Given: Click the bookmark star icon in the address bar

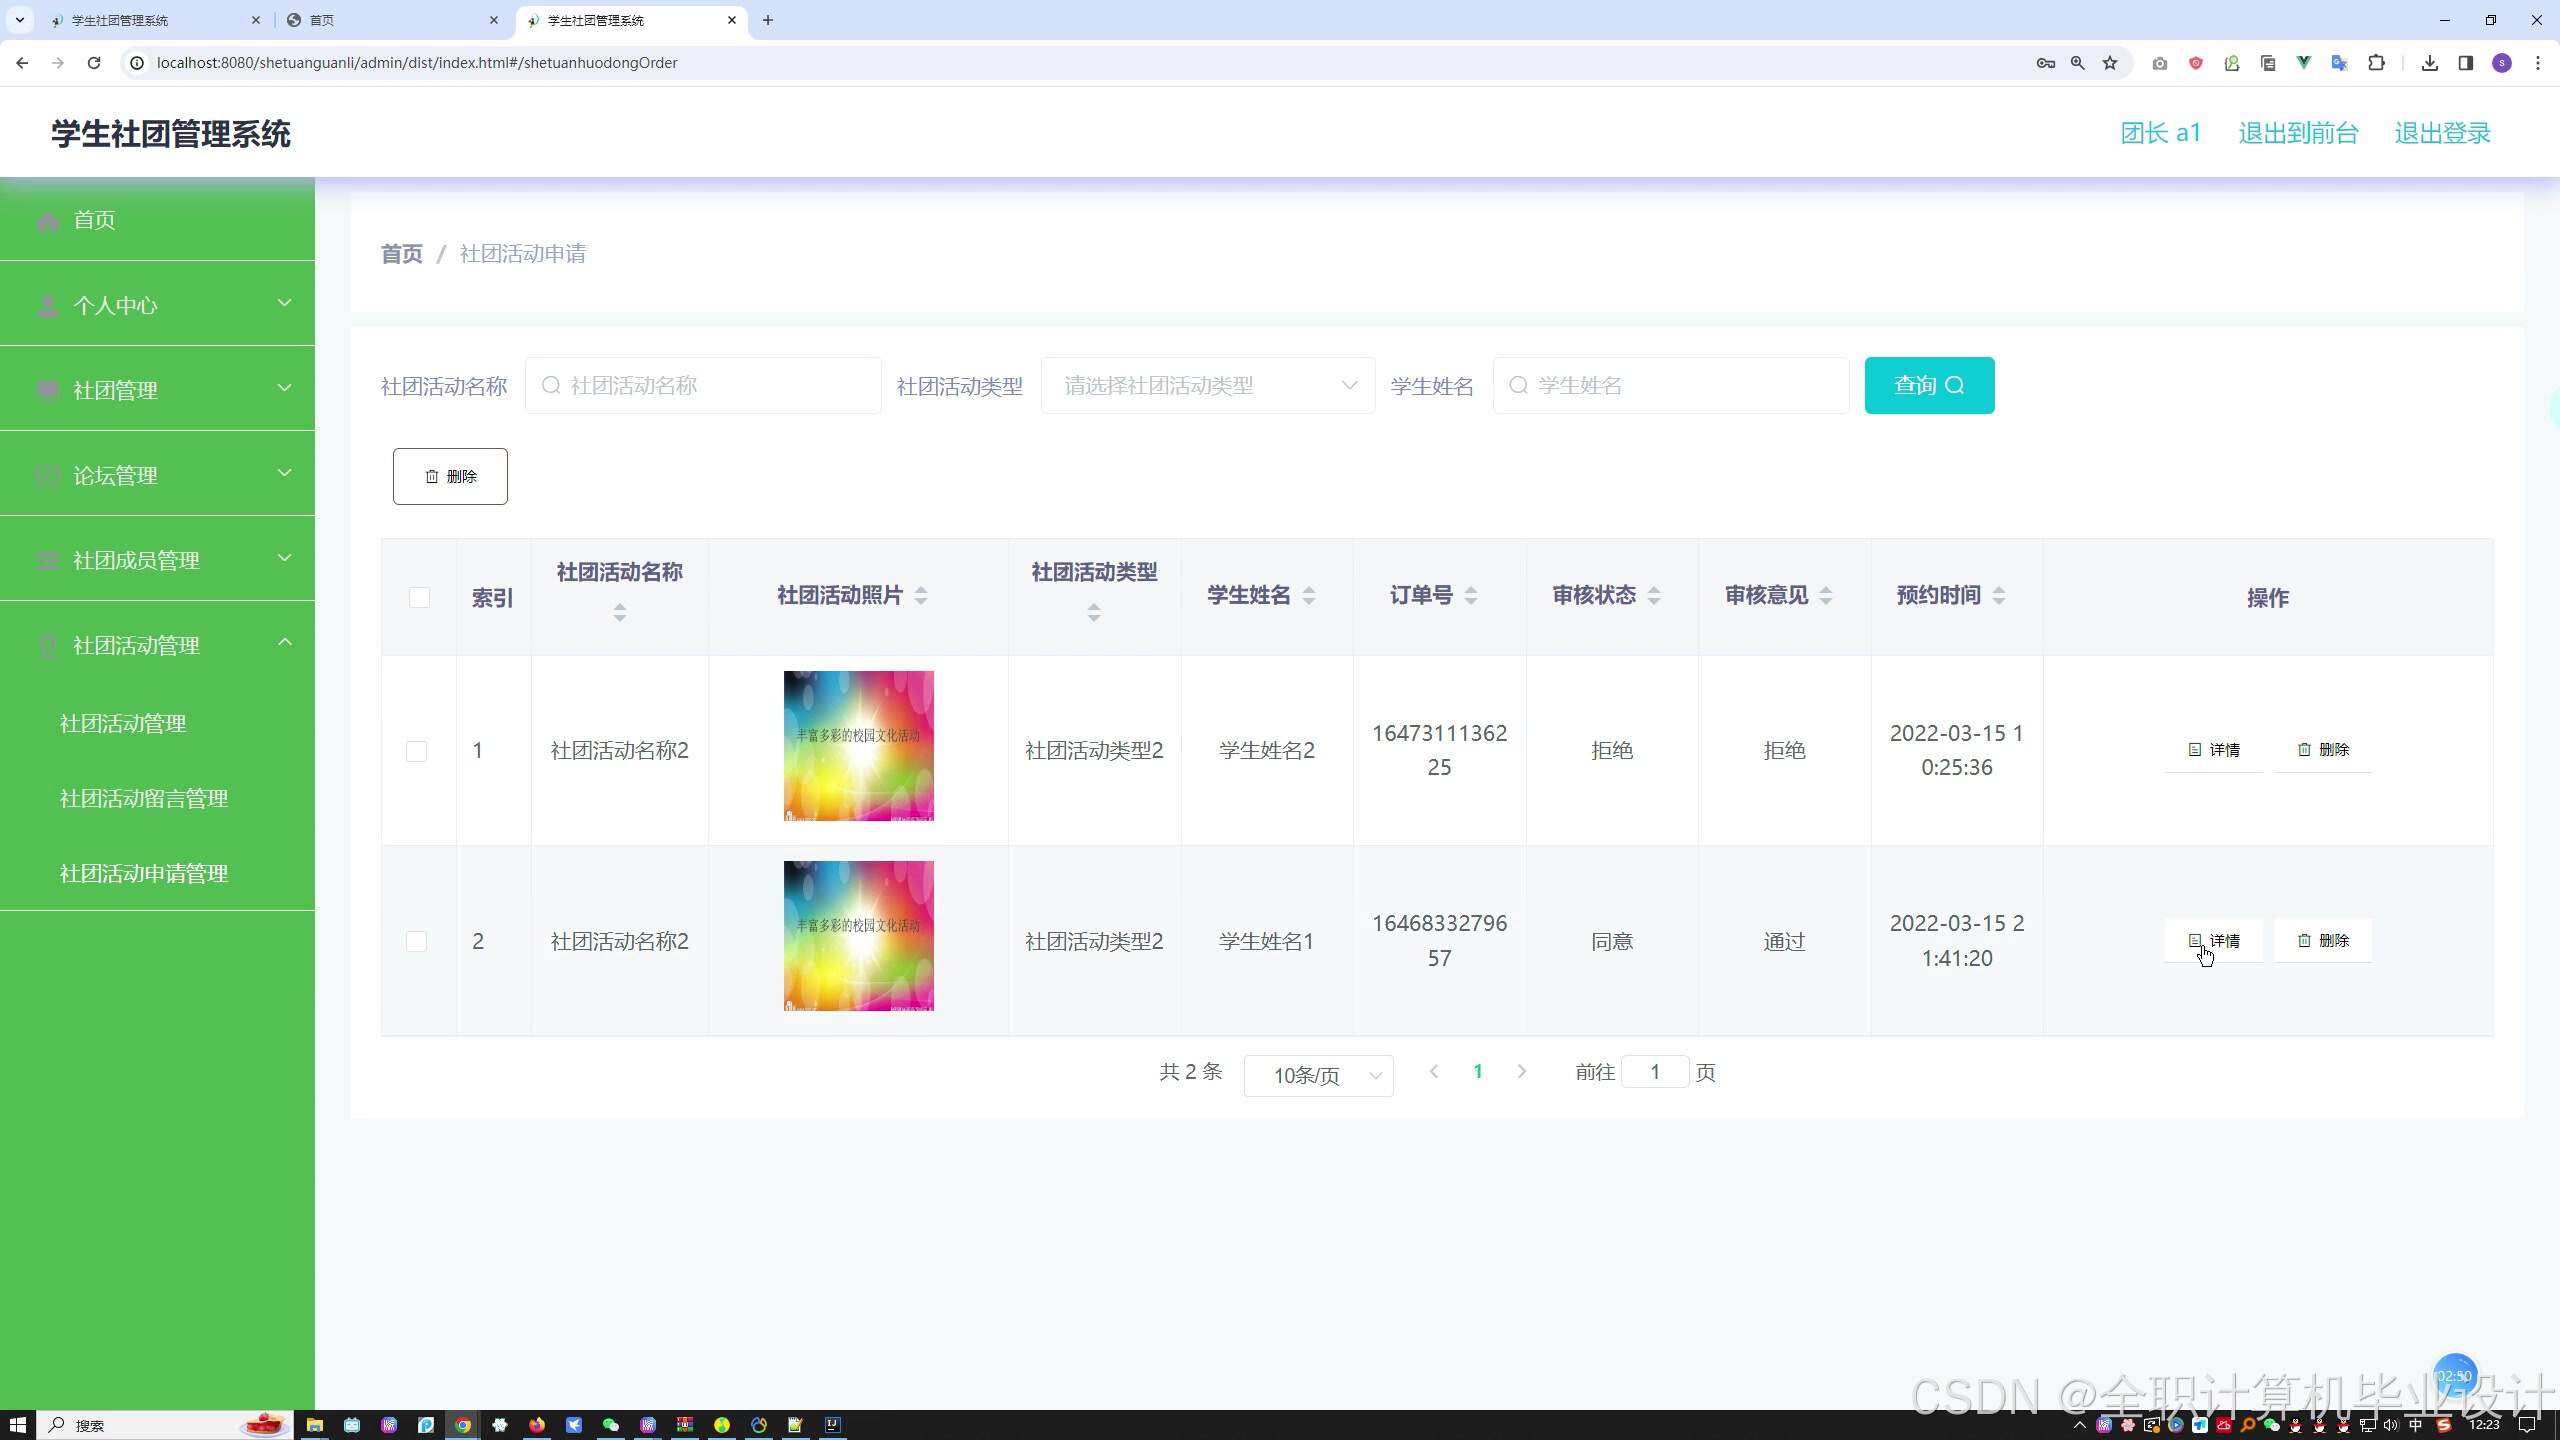Looking at the screenshot, I should (x=2110, y=63).
